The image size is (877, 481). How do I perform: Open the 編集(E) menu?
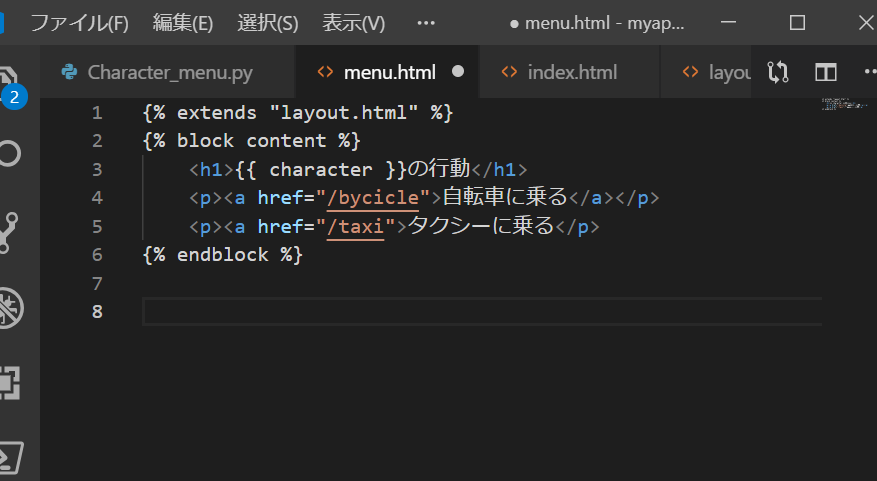click(183, 23)
